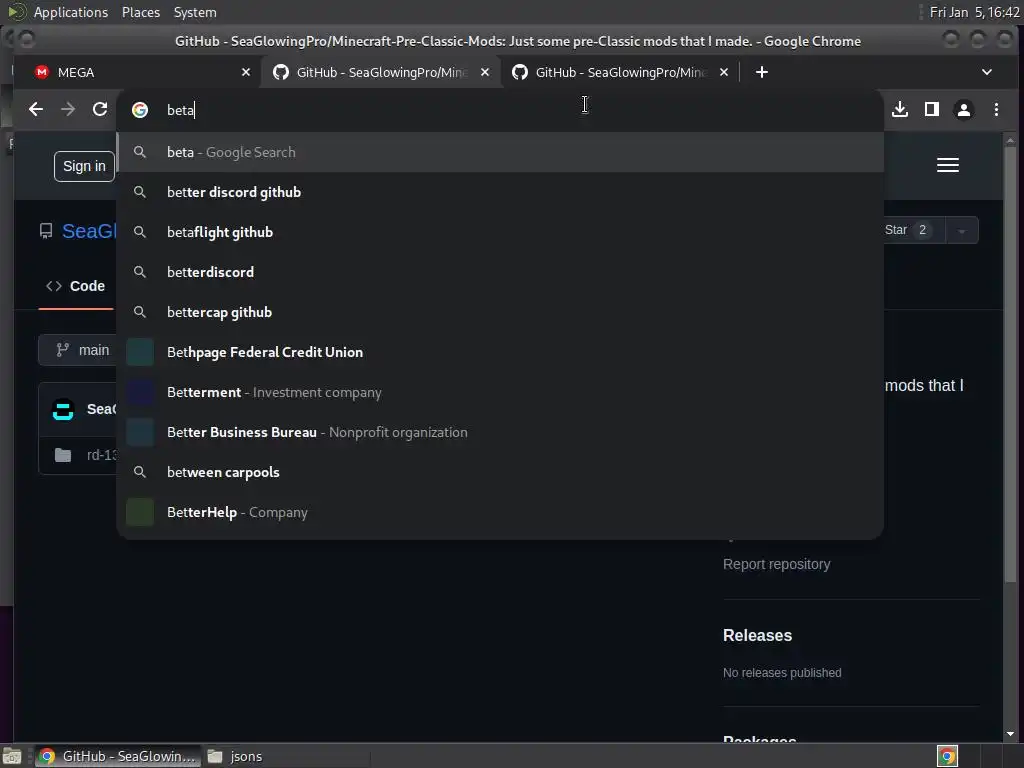The height and width of the screenshot is (768, 1024).
Task: Open the Chrome profile avatar
Action: [x=964, y=110]
